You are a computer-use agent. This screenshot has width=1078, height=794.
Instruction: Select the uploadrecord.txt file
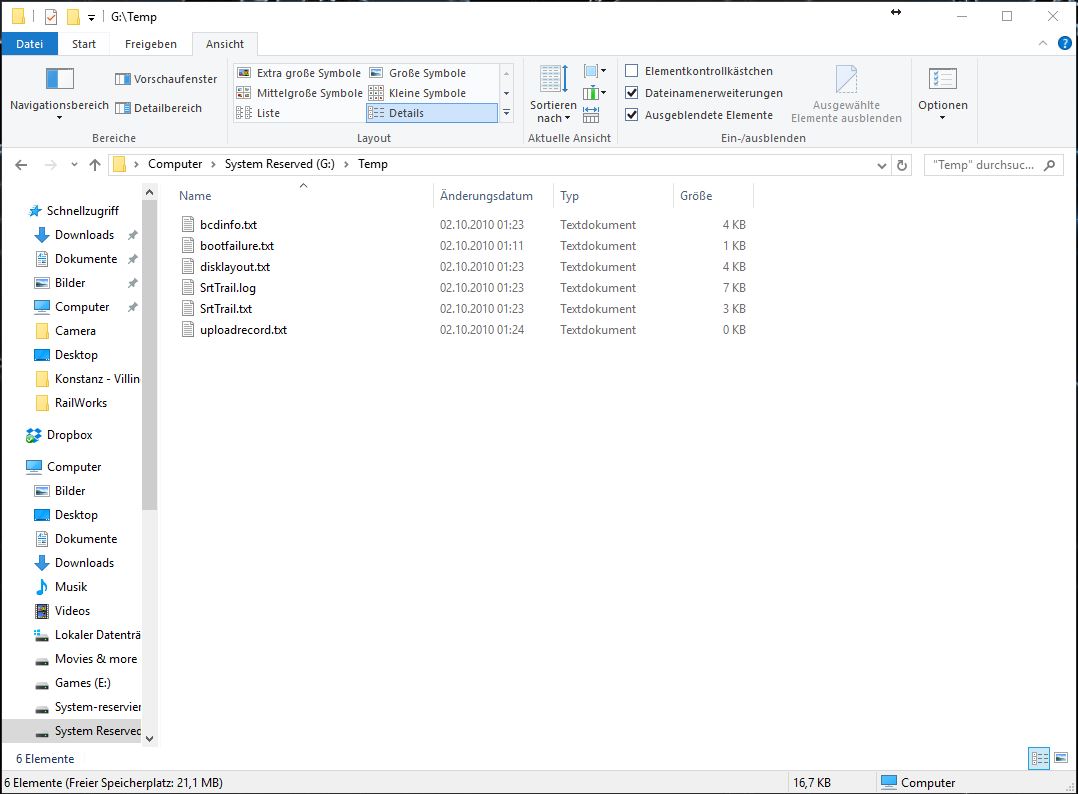[x=243, y=330]
